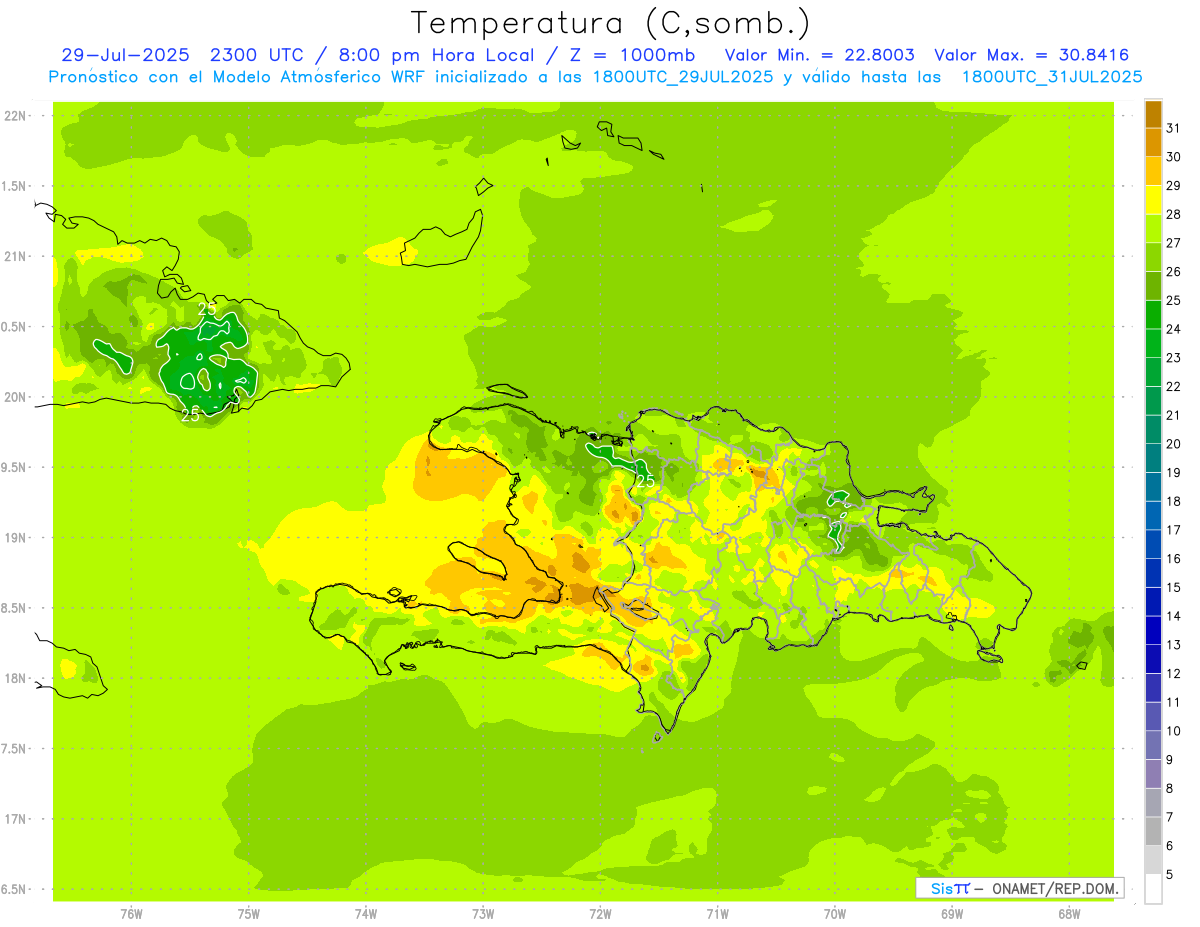
Task: Click the map title 'Temperatura (C,somb.)'
Action: [611, 22]
